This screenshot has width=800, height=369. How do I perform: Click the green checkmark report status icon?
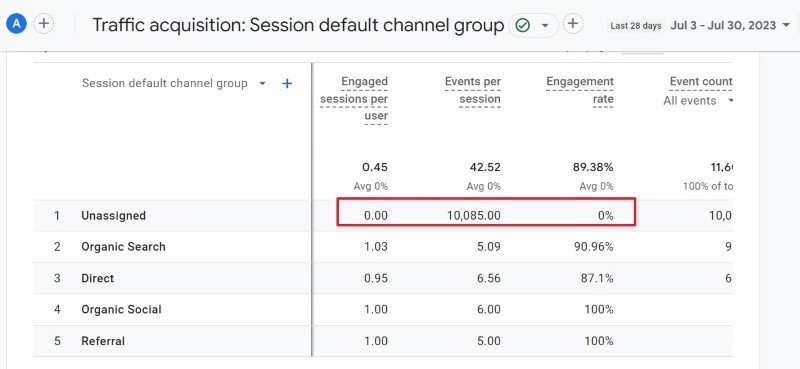point(522,25)
